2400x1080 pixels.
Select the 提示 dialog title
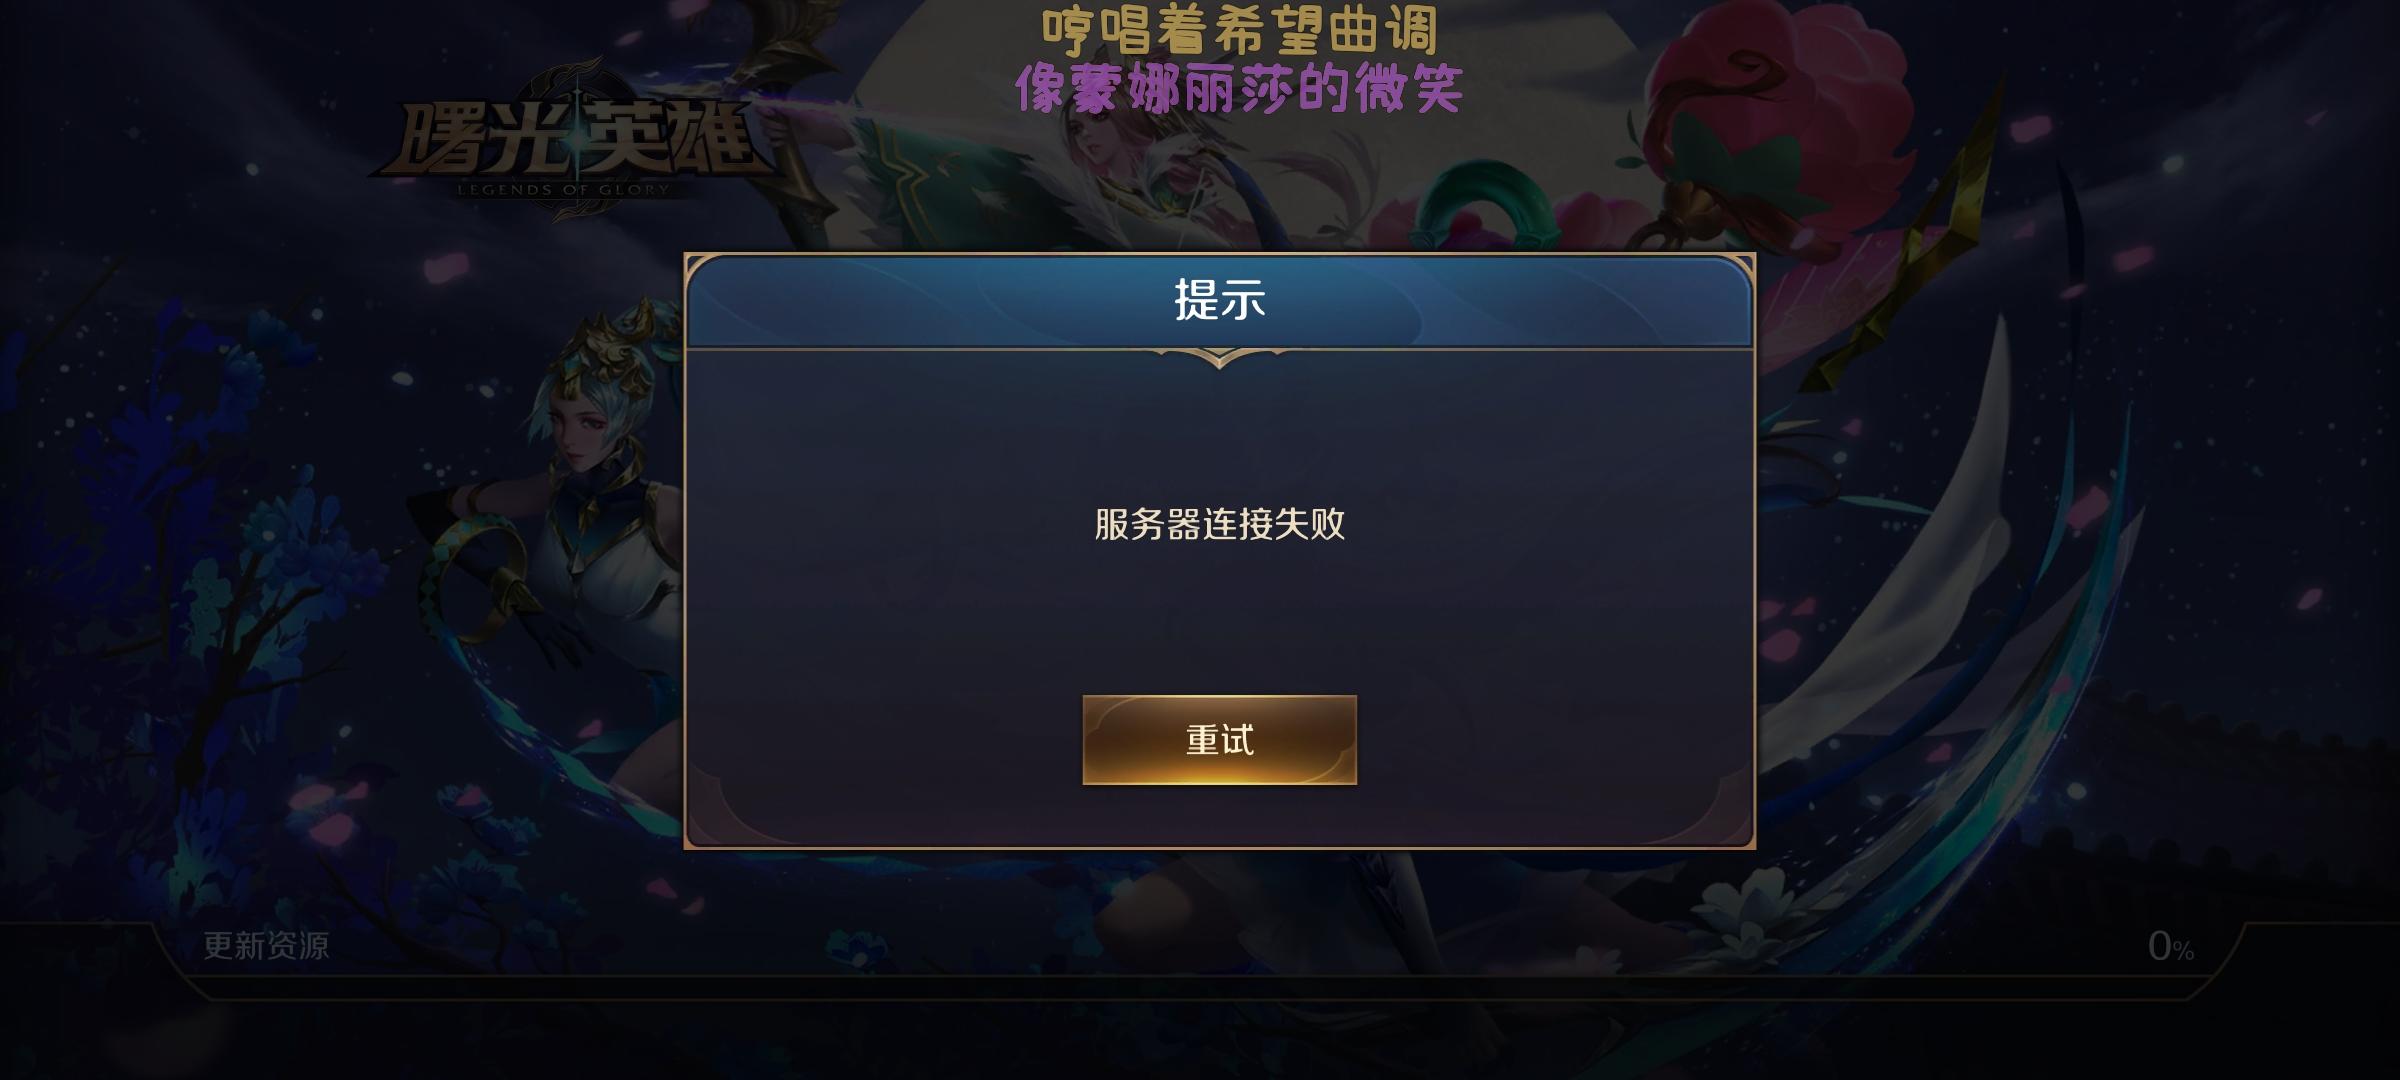coord(1219,300)
